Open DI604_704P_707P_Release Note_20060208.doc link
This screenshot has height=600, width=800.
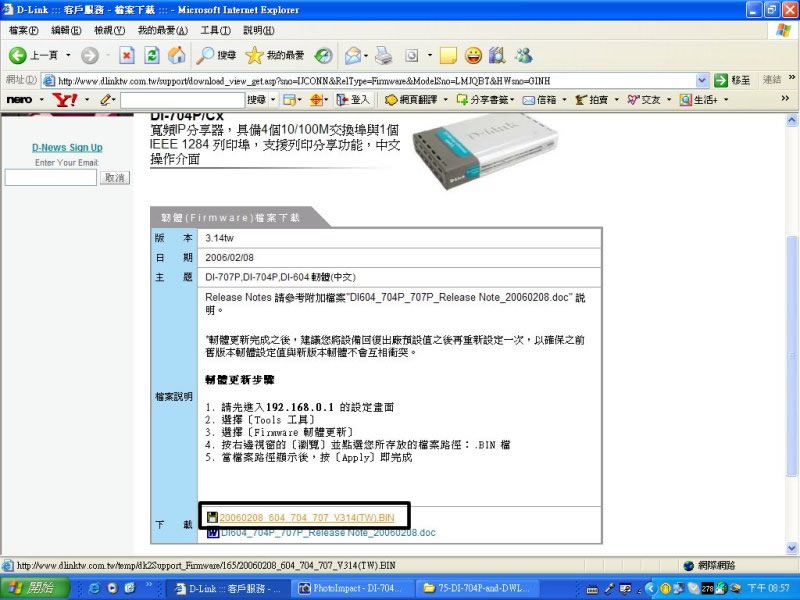pyautogui.click(x=328, y=533)
